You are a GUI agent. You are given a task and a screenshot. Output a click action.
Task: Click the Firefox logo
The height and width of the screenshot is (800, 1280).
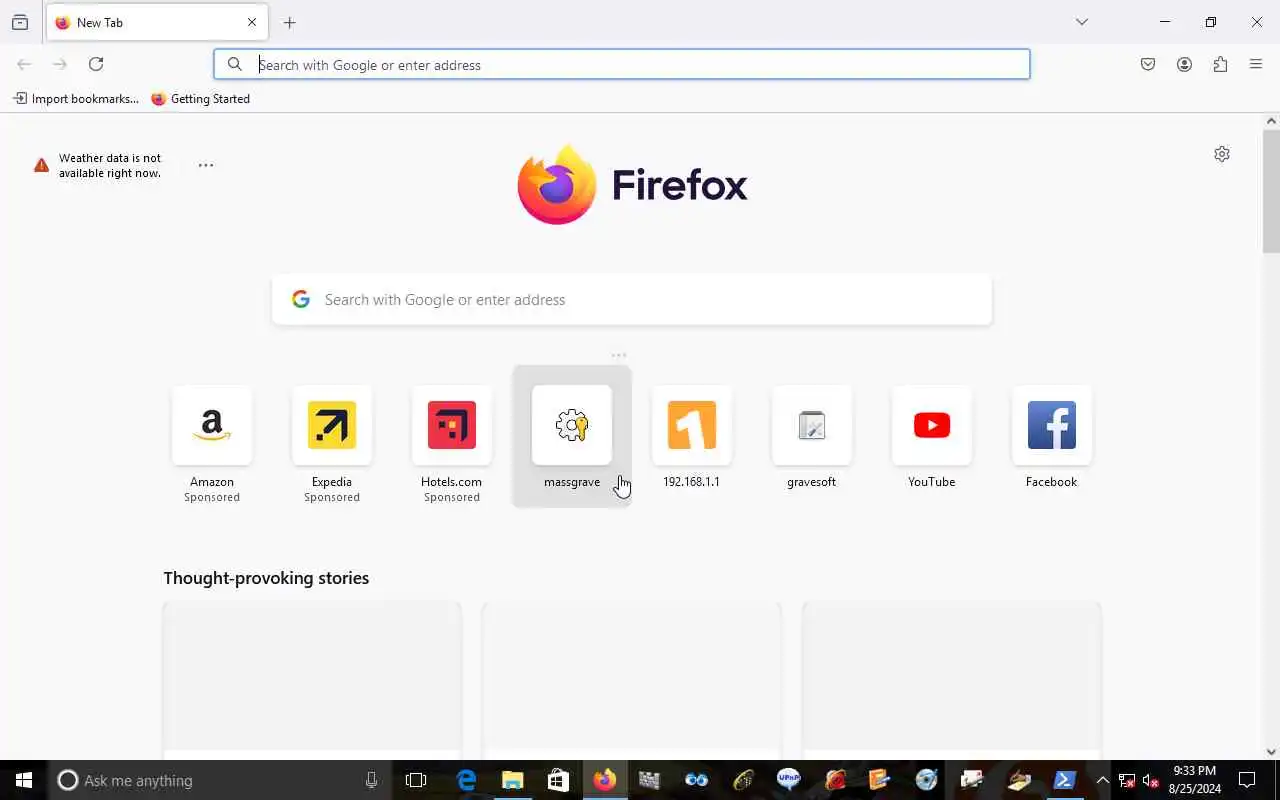(632, 185)
